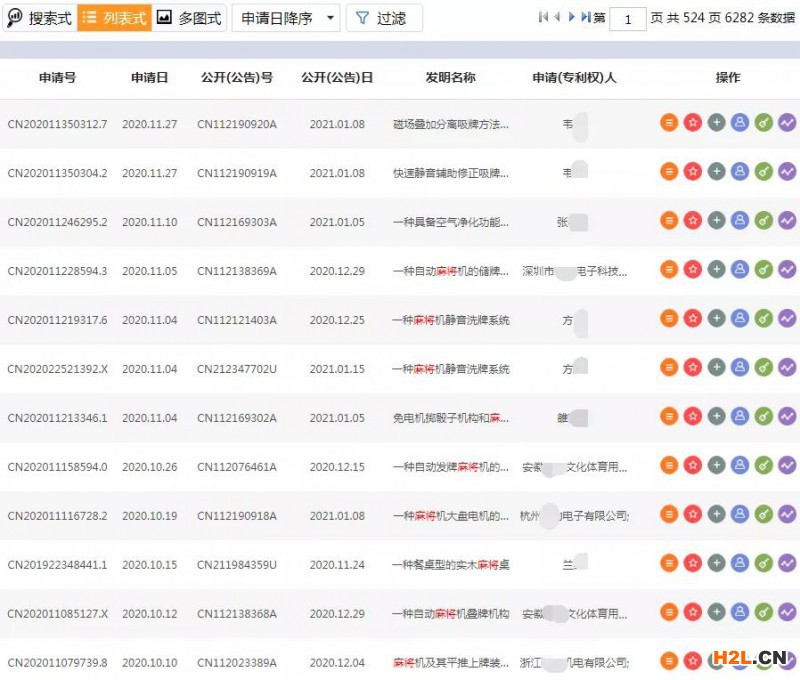Jump to the last results page
The image size is (800, 680).
point(585,17)
